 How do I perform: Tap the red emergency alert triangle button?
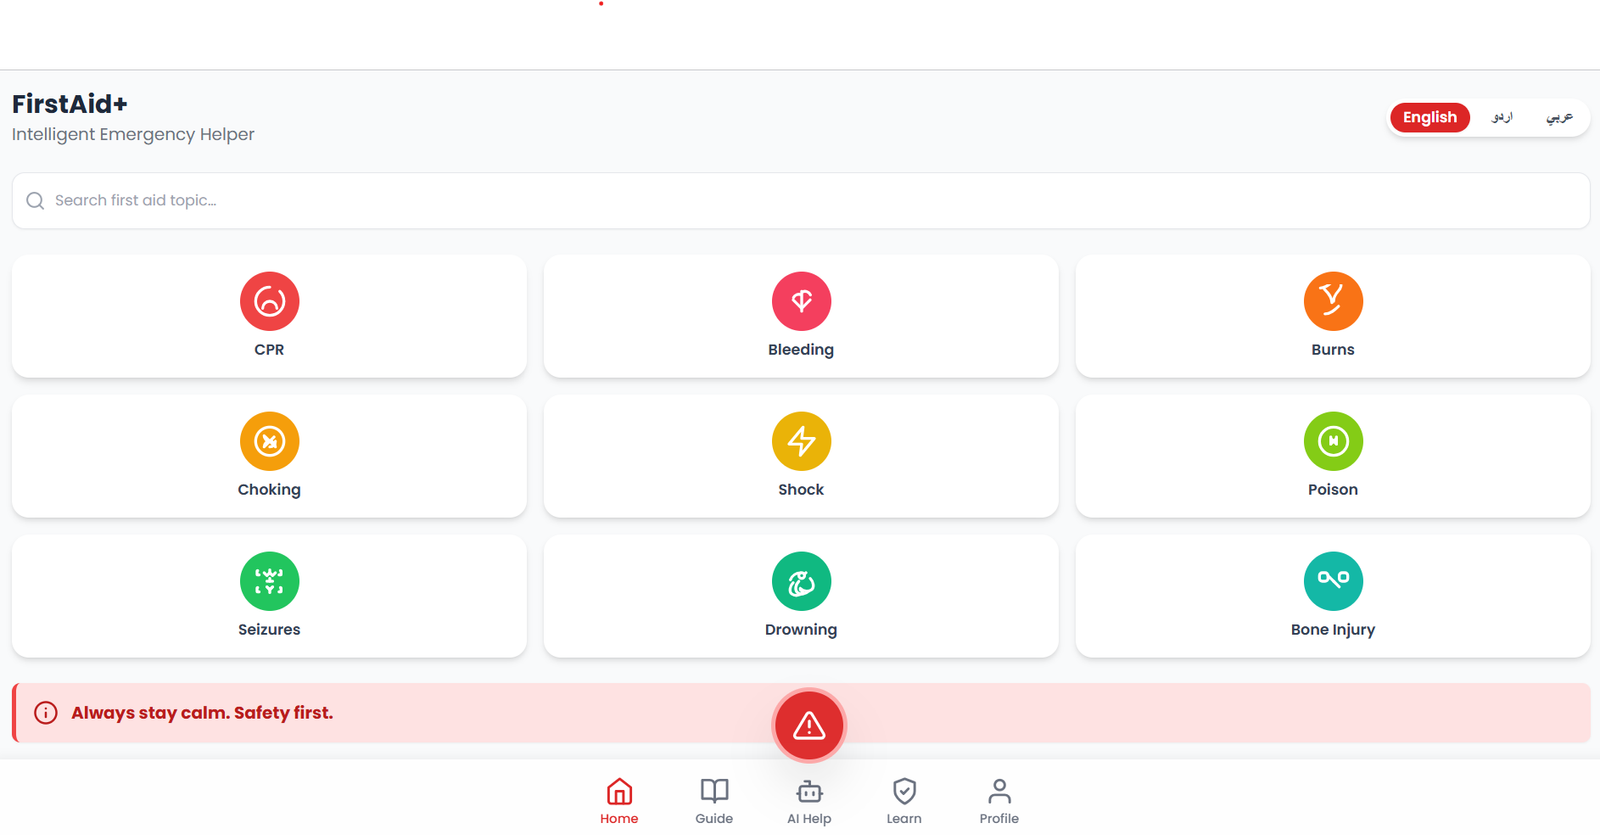click(809, 726)
